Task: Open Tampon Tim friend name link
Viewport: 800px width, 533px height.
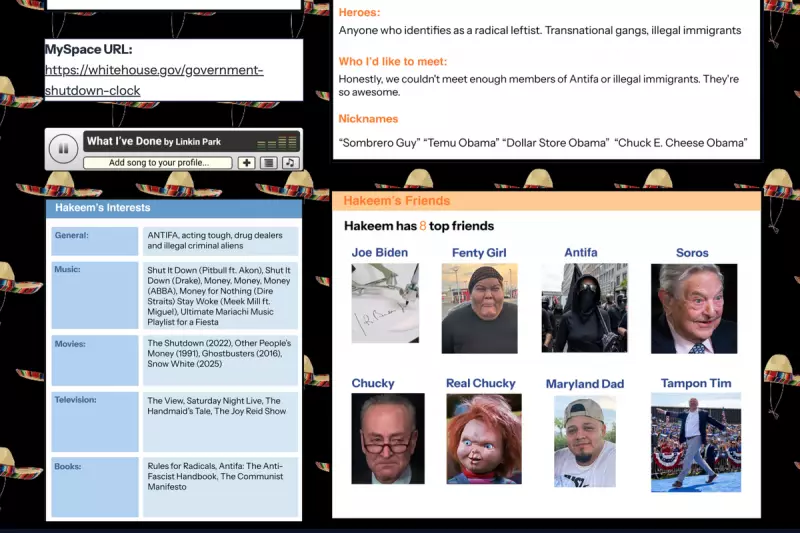Action: (x=696, y=384)
